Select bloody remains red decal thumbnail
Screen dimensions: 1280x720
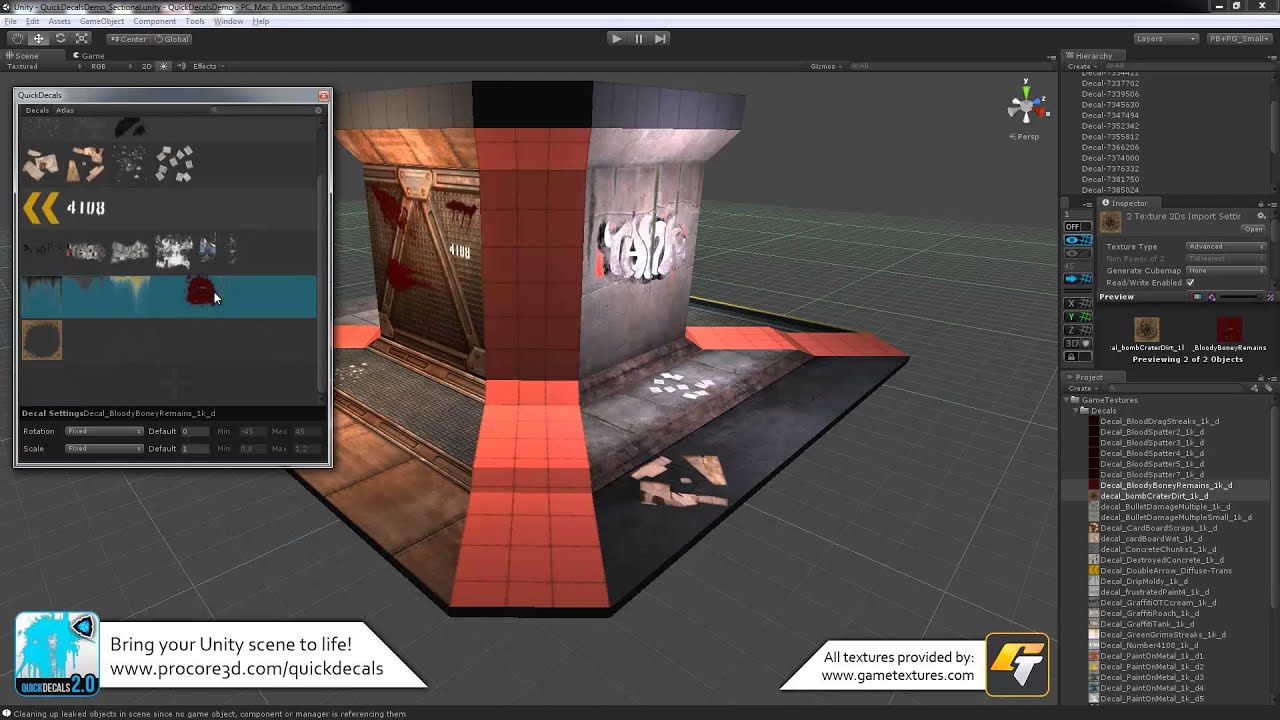click(x=201, y=291)
